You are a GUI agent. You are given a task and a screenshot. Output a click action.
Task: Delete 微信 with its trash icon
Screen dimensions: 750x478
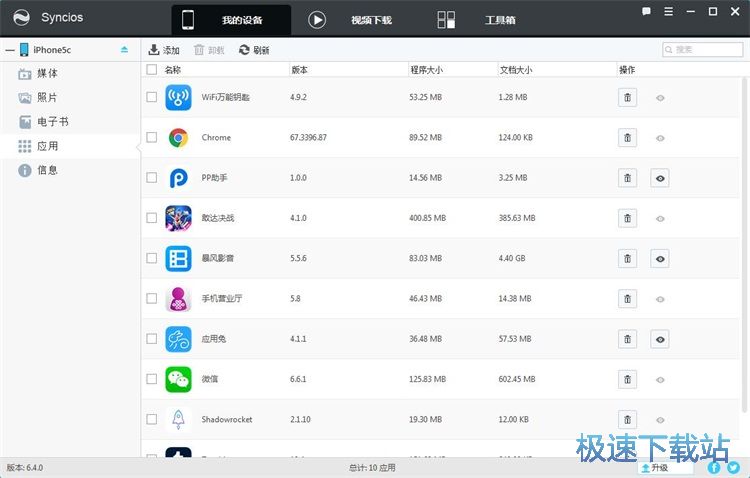point(628,379)
